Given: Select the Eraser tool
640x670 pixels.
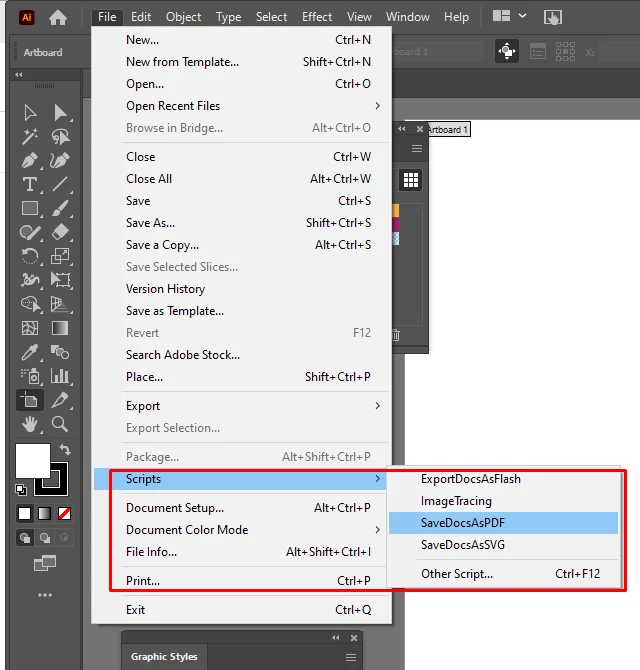Looking at the screenshot, I should click(60, 232).
